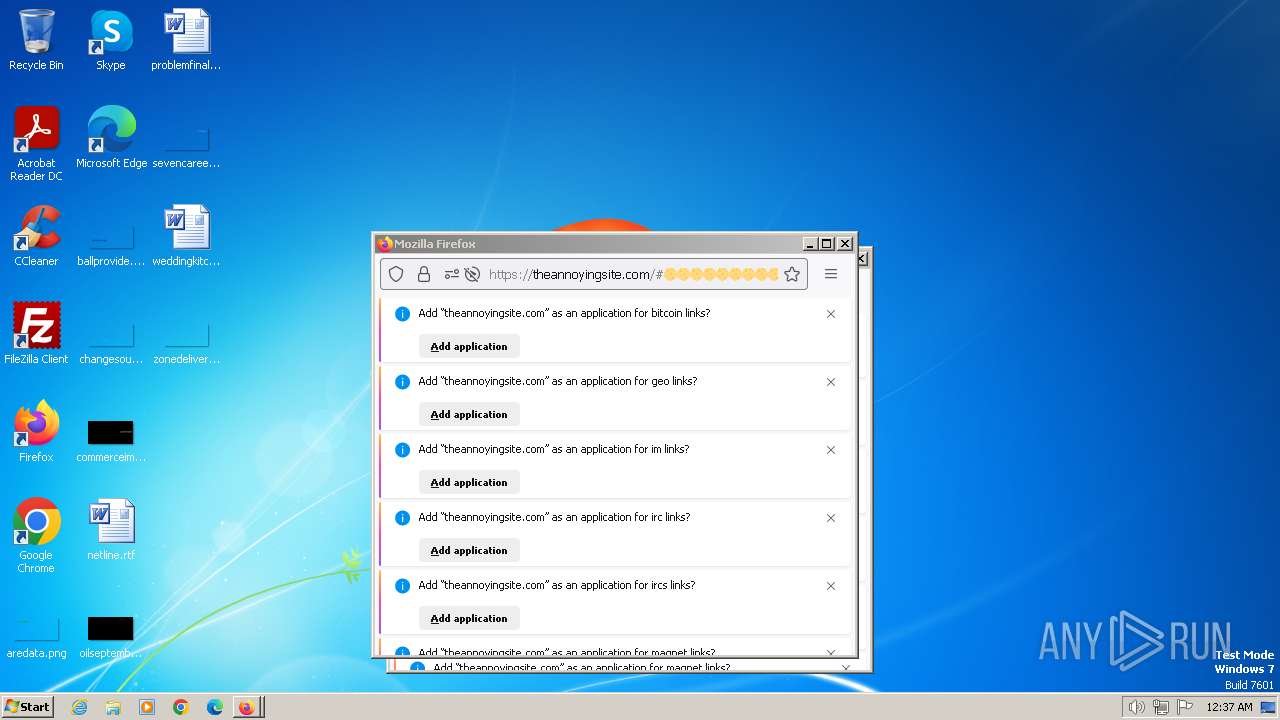The width and height of the screenshot is (1280, 720).
Task: Click the 12:37 AM system clock
Action: pyautogui.click(x=1229, y=707)
